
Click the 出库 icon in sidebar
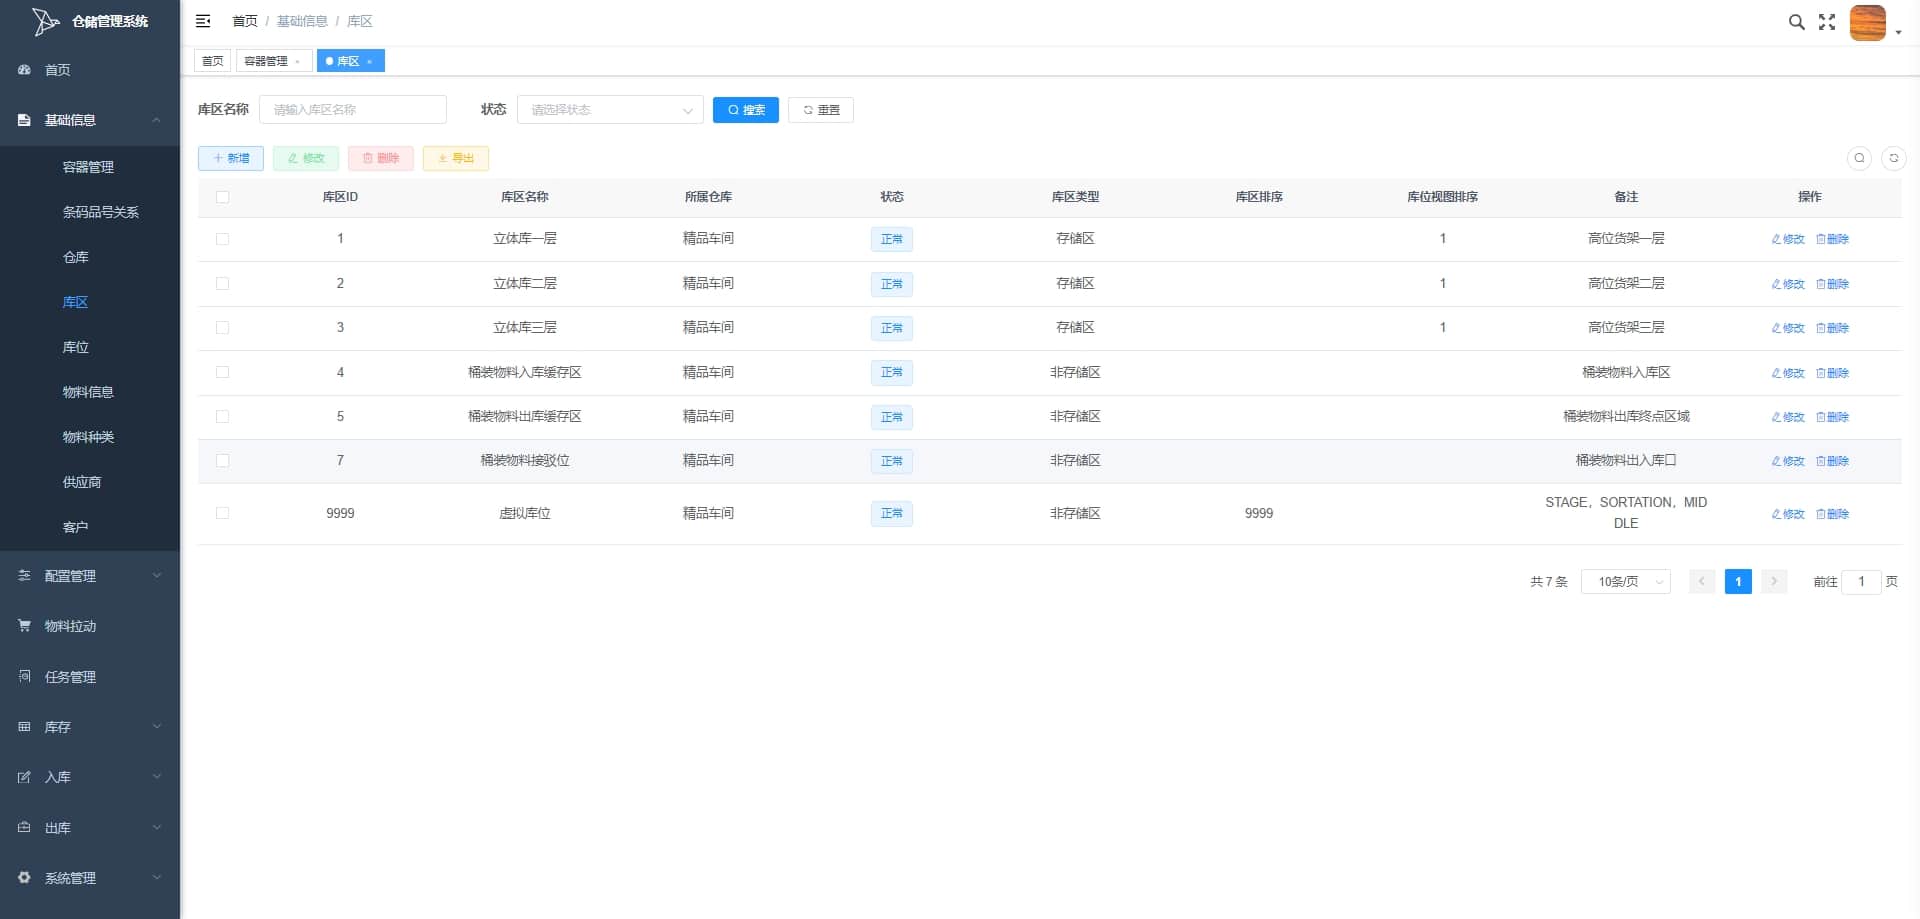click(24, 828)
